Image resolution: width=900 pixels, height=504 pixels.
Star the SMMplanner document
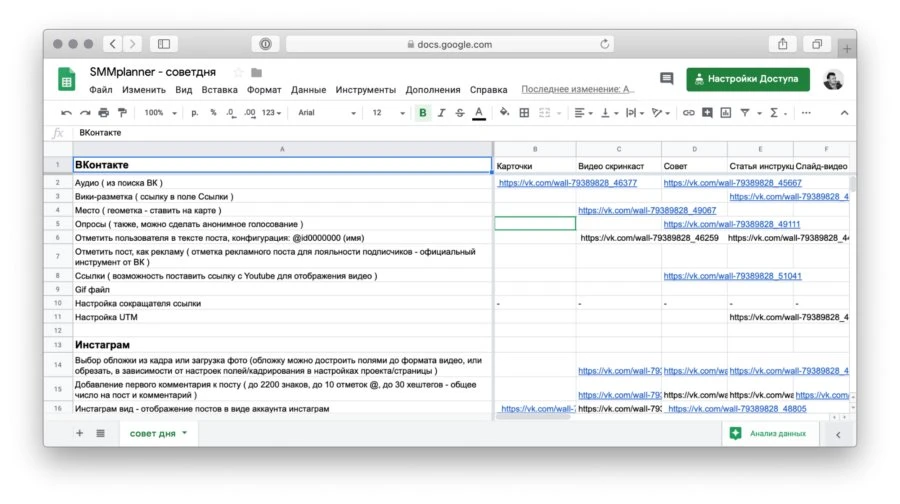click(238, 73)
